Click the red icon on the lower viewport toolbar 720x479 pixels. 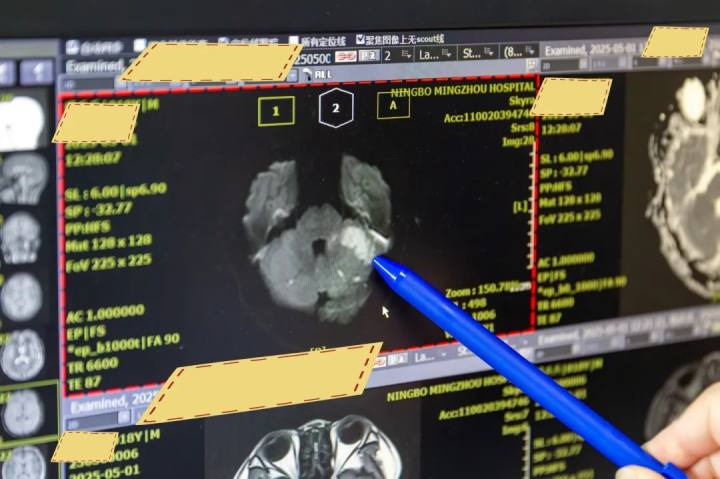point(379,362)
